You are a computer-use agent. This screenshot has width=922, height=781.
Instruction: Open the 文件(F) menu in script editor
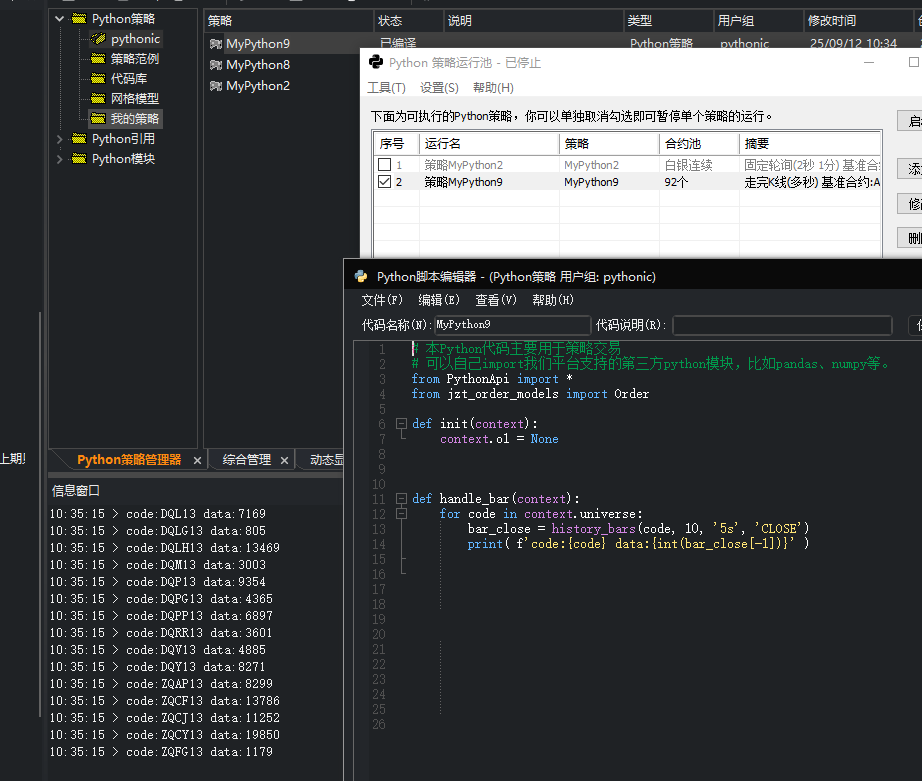coord(381,300)
